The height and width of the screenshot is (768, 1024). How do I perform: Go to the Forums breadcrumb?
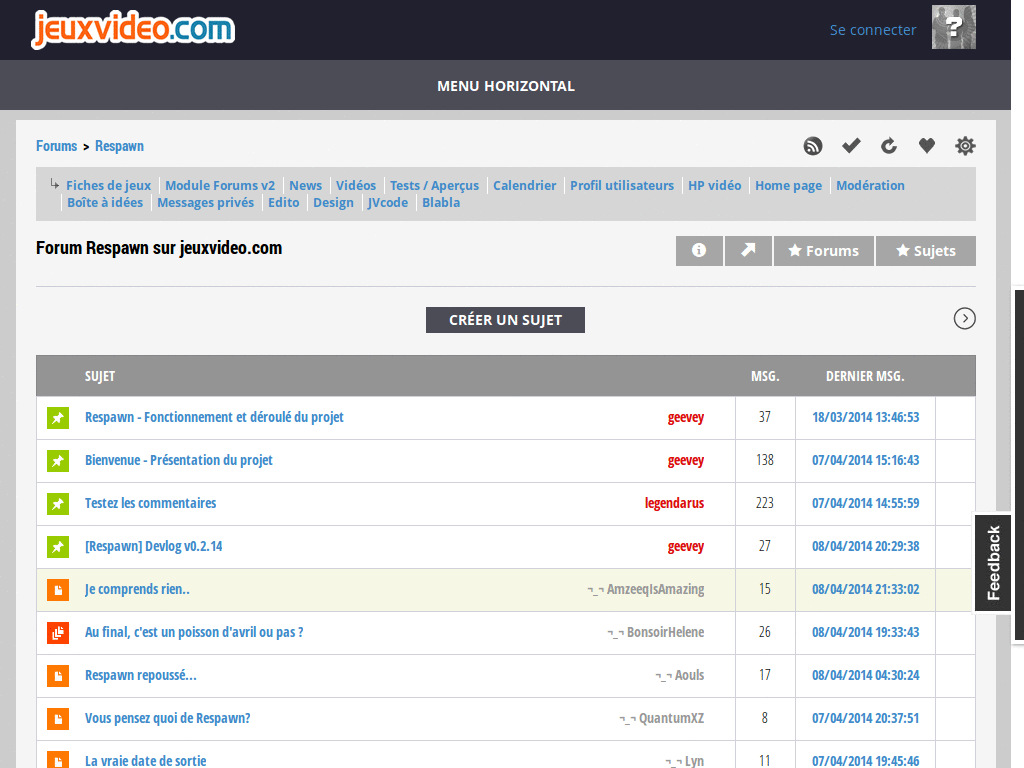56,146
